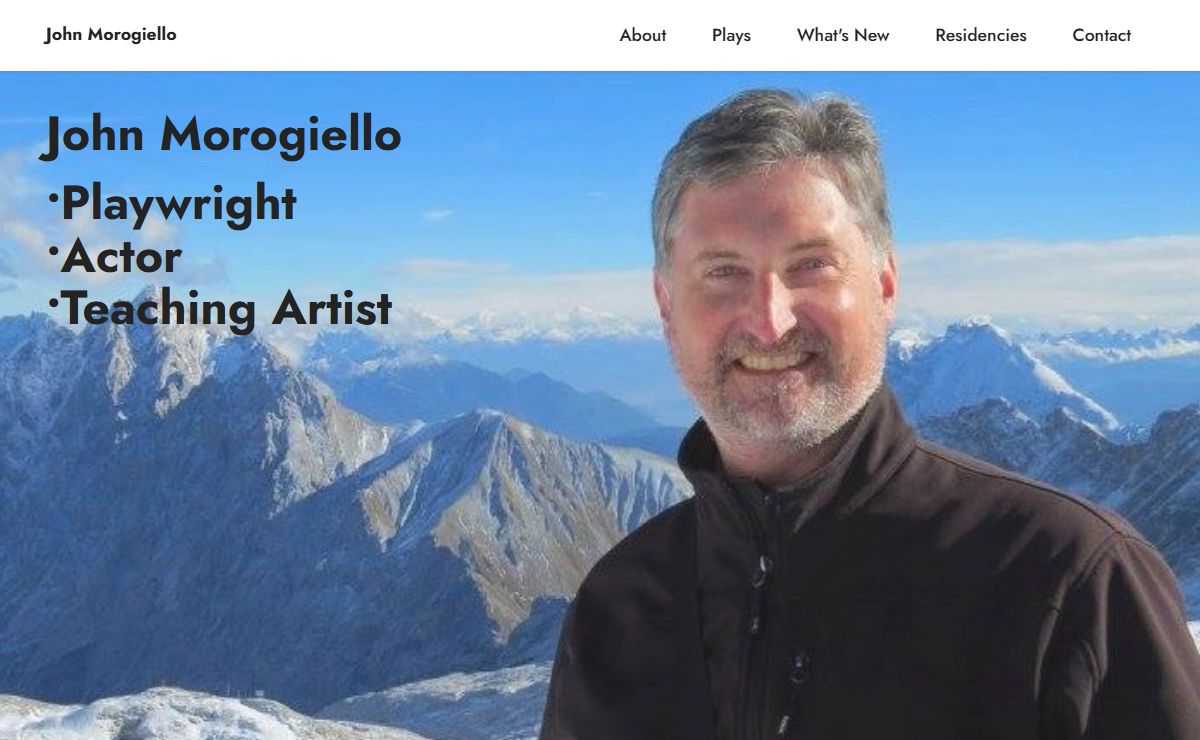The image size is (1200, 740).
Task: Navigate to Residencies
Action: tap(980, 35)
